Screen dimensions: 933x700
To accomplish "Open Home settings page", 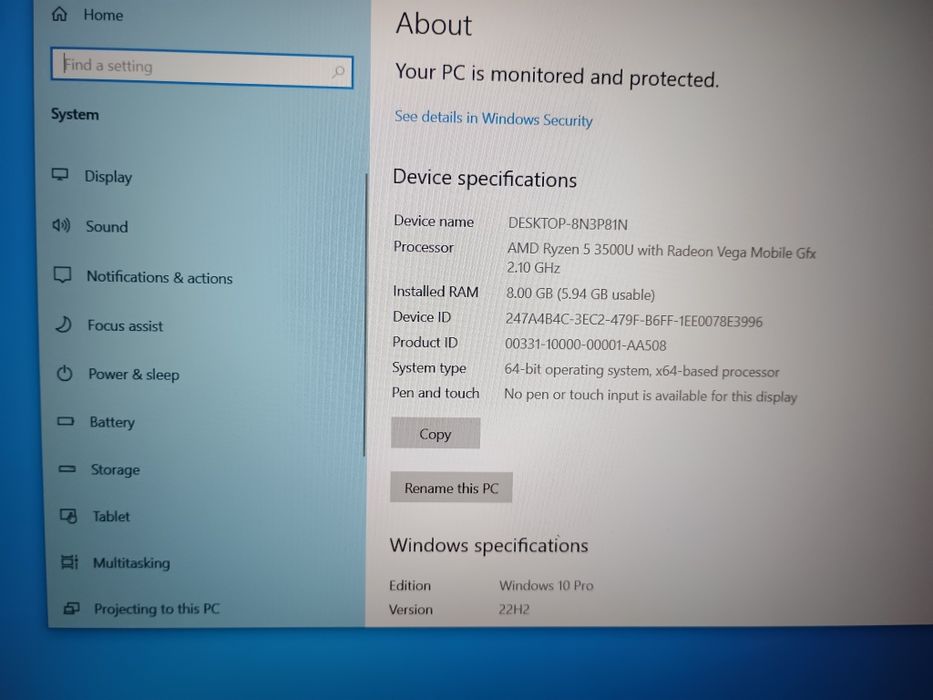I will (x=103, y=15).
